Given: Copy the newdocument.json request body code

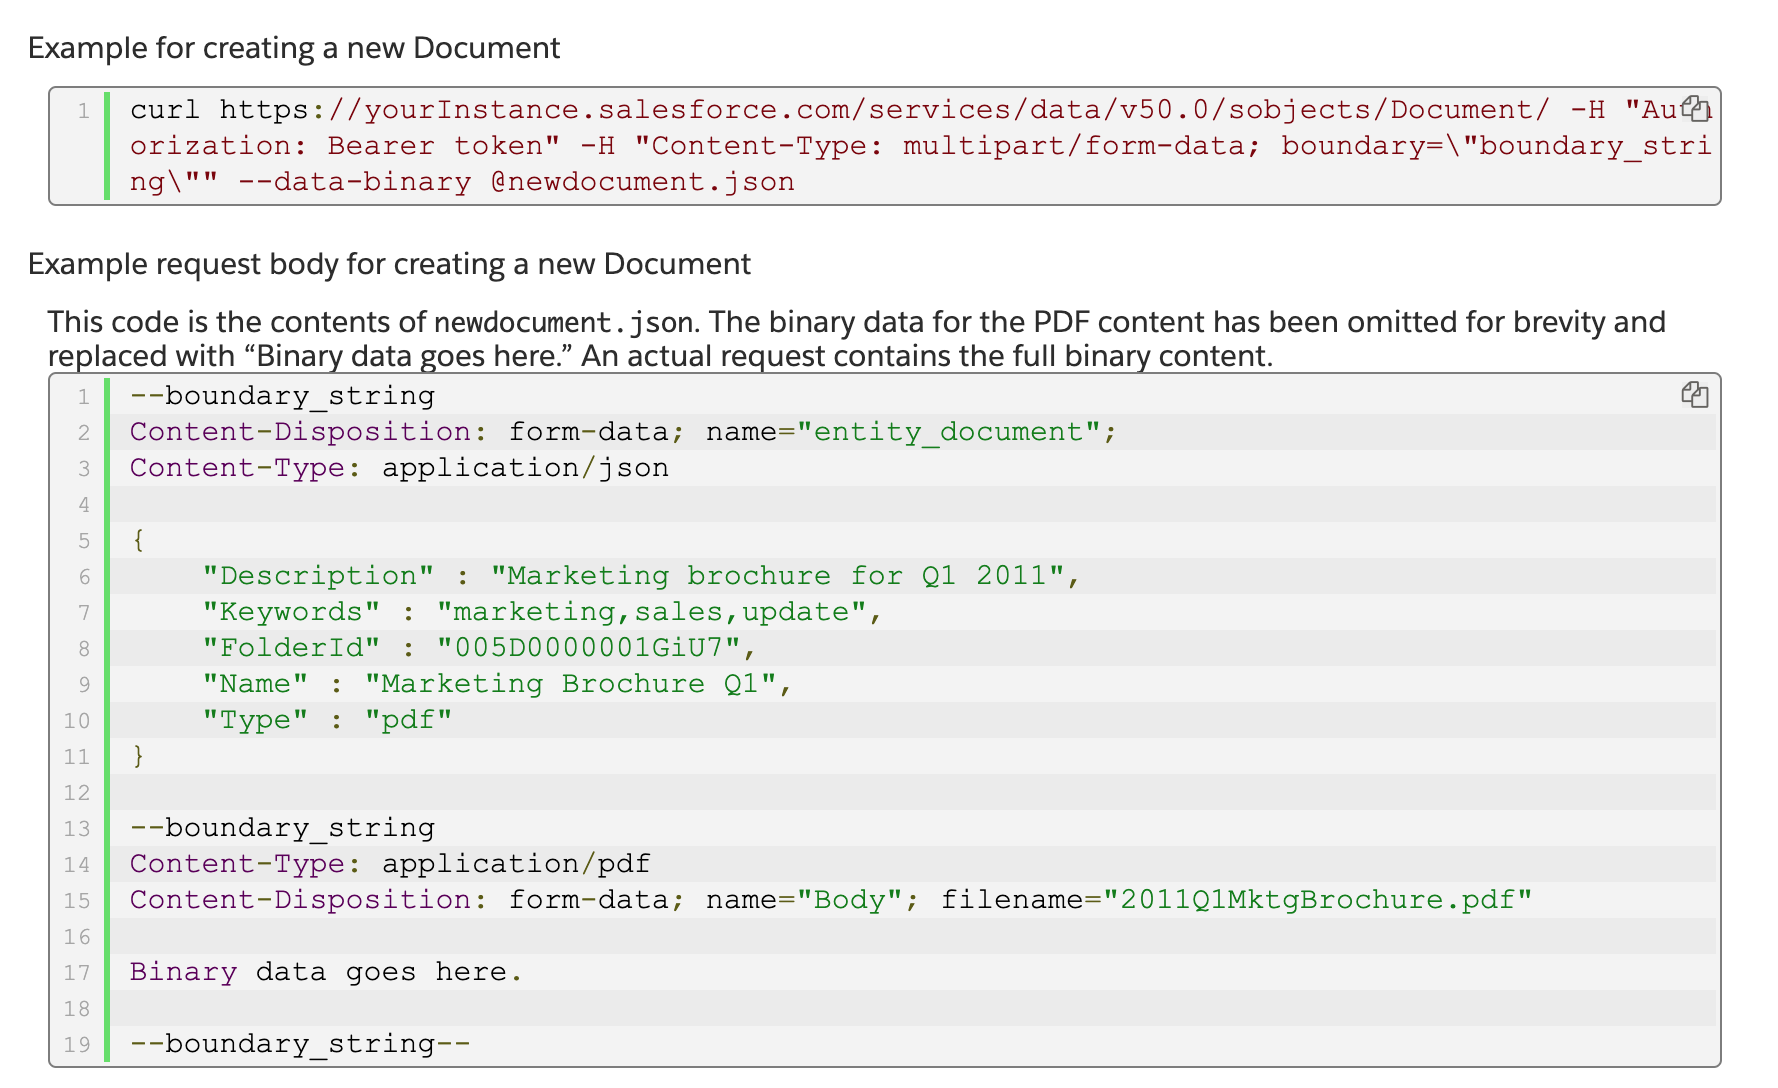Looking at the screenshot, I should [1695, 395].
